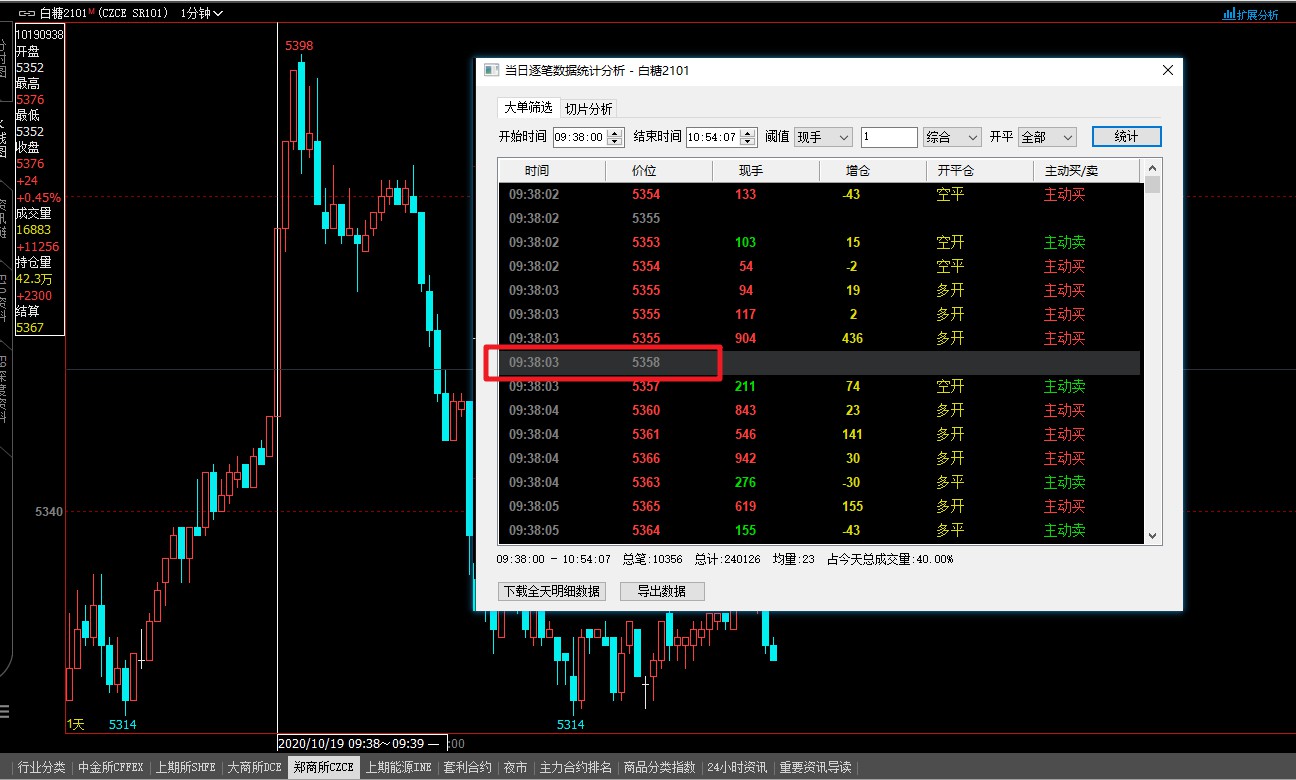
Task: Expand the 1分钟 period dropdown
Action: pos(202,13)
